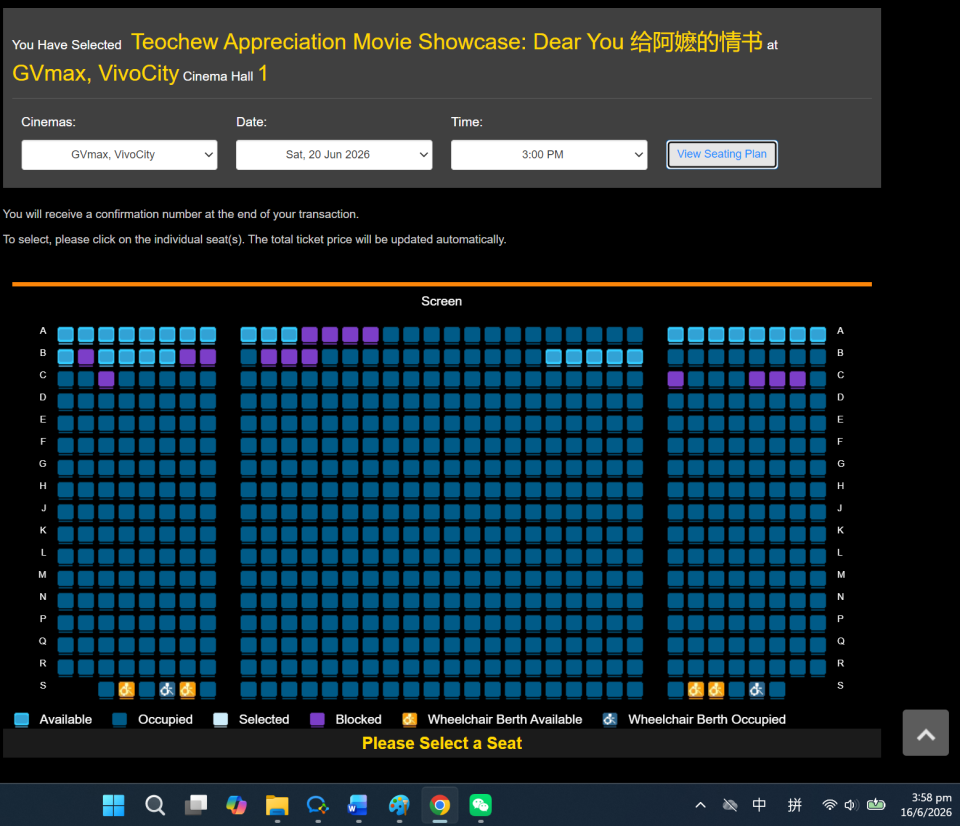Click the first blocked purple seat in row A center

pos(310,334)
